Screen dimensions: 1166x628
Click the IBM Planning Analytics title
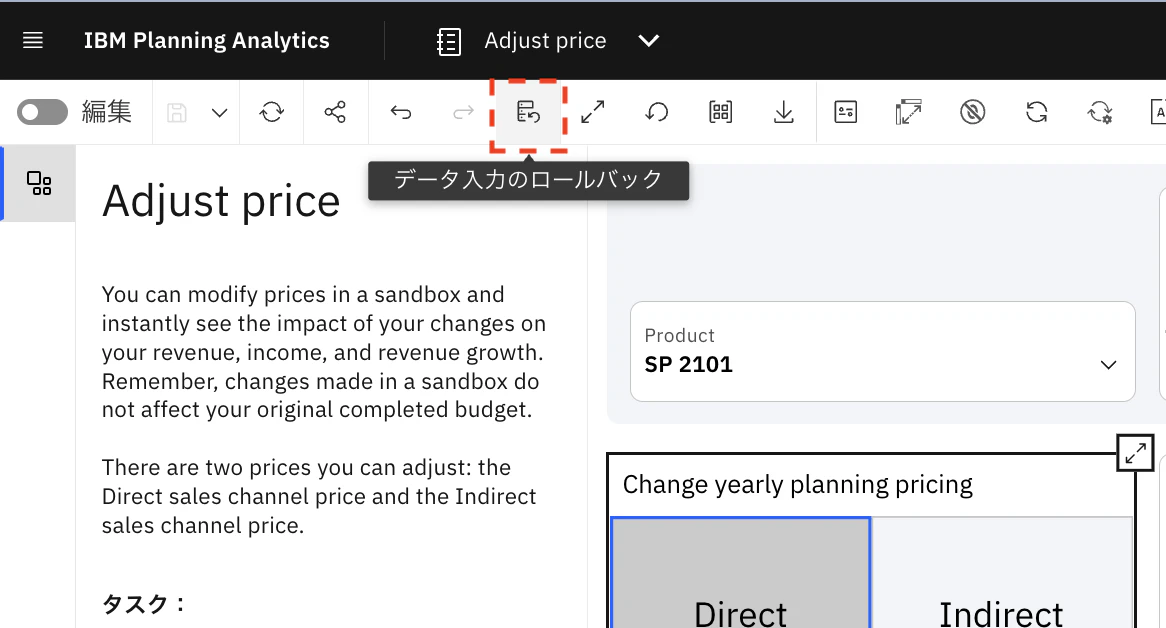point(207,40)
